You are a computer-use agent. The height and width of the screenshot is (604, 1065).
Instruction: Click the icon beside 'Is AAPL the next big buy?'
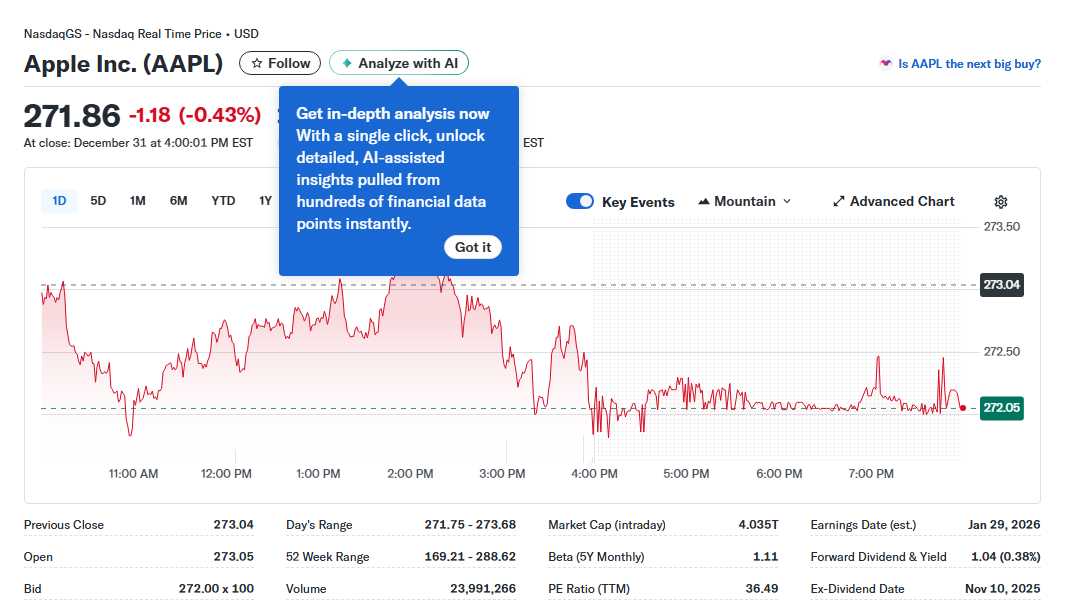click(885, 63)
